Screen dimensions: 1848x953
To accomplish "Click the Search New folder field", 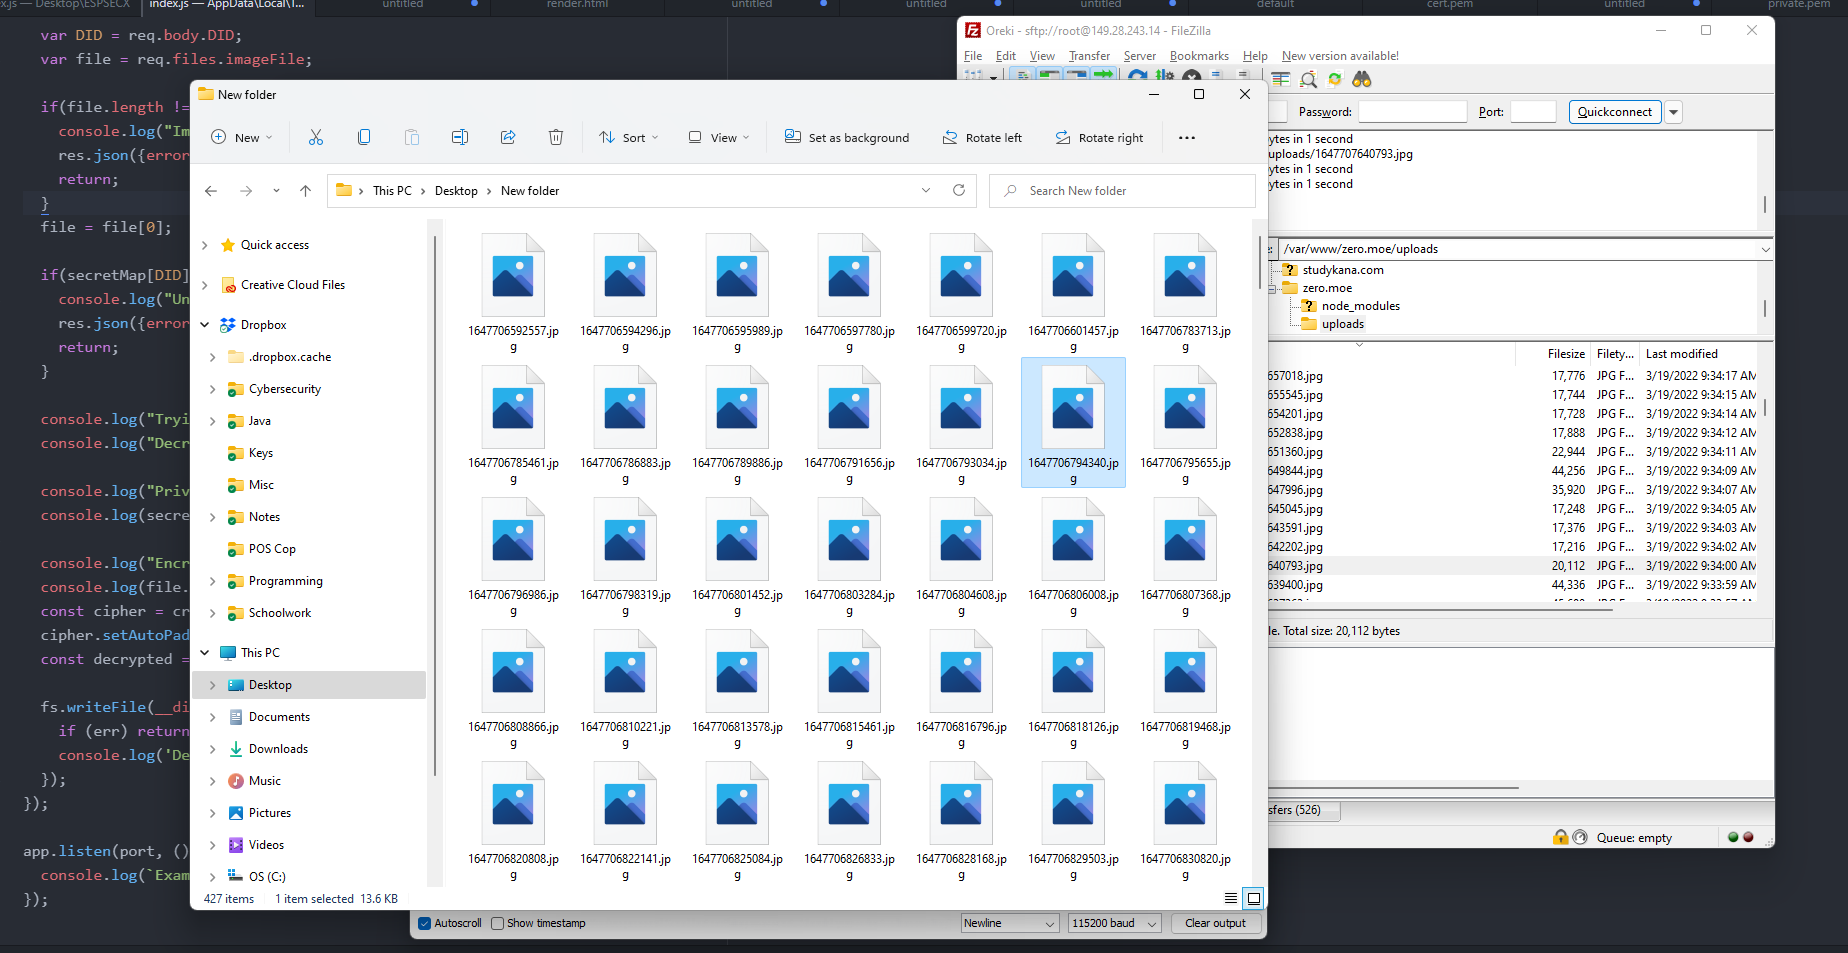I will 1122,191.
